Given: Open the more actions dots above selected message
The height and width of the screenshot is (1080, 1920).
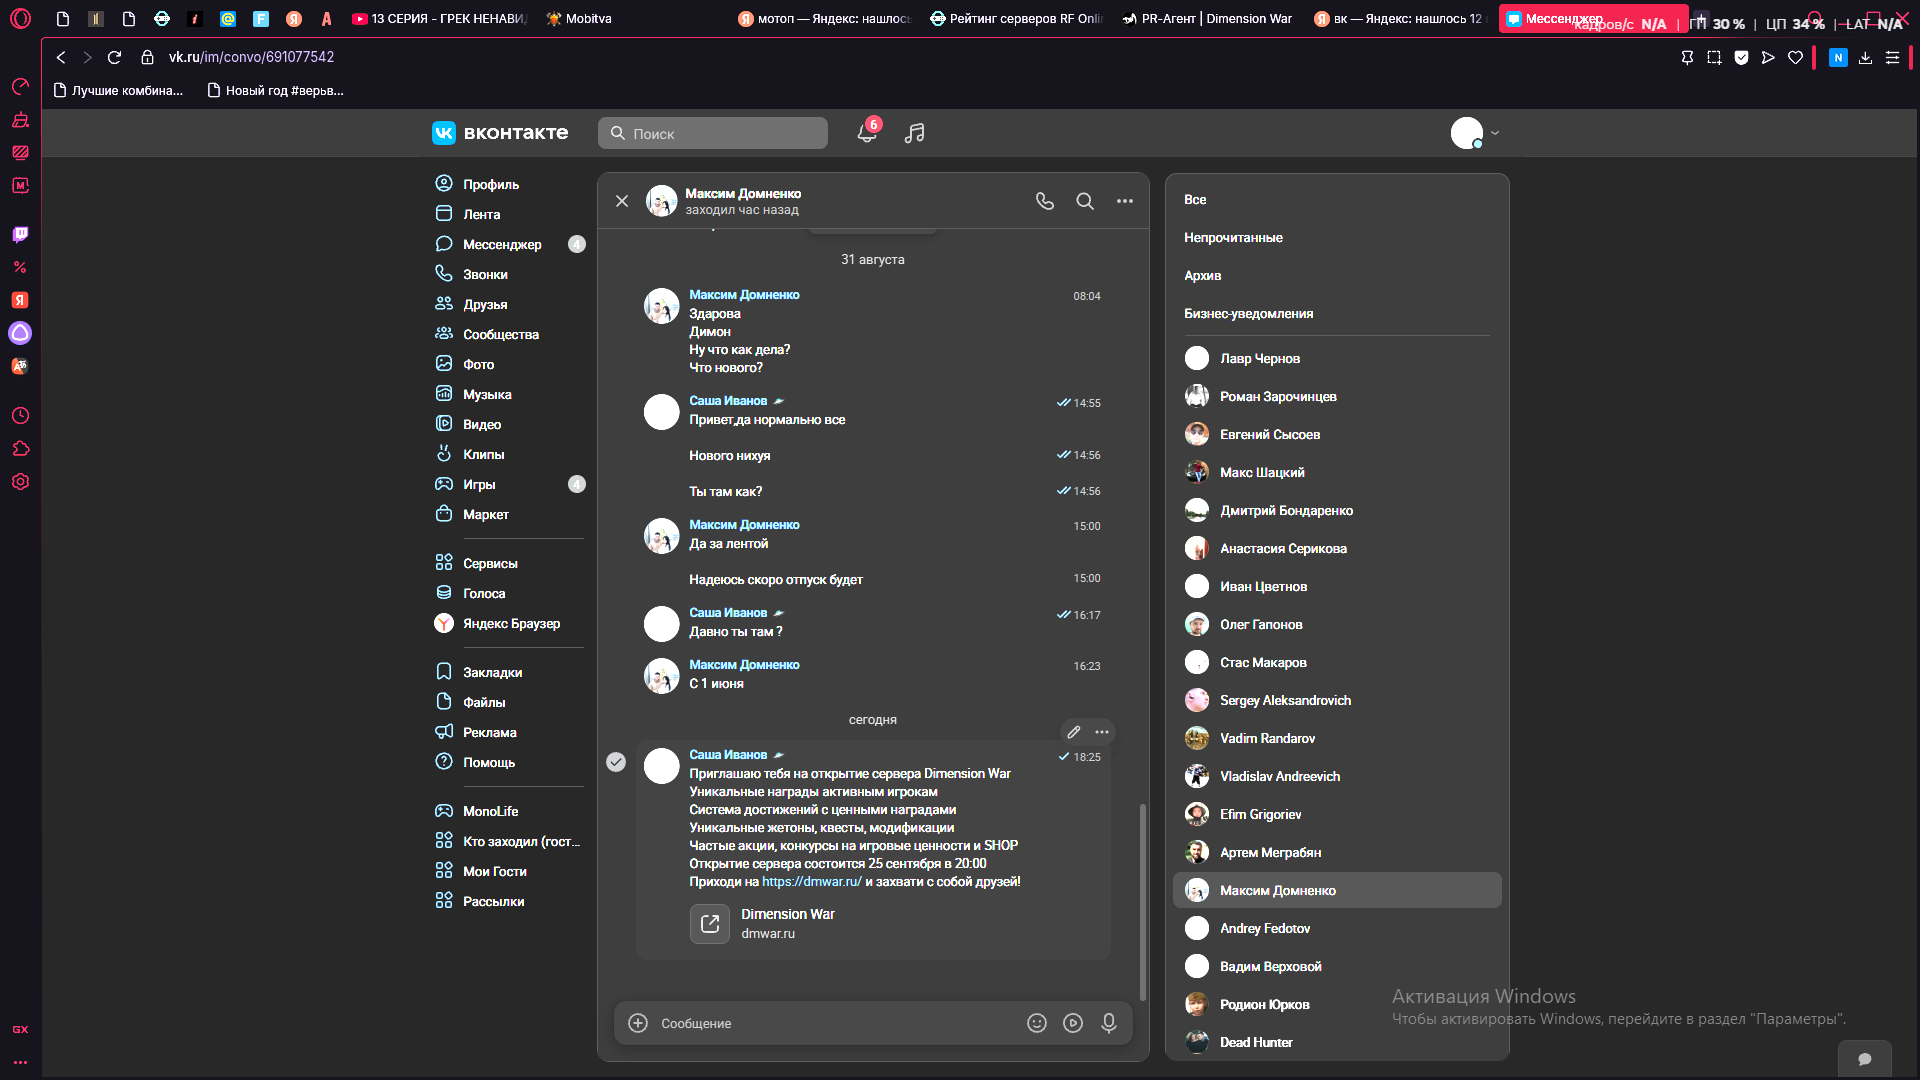Looking at the screenshot, I should tap(1102, 732).
